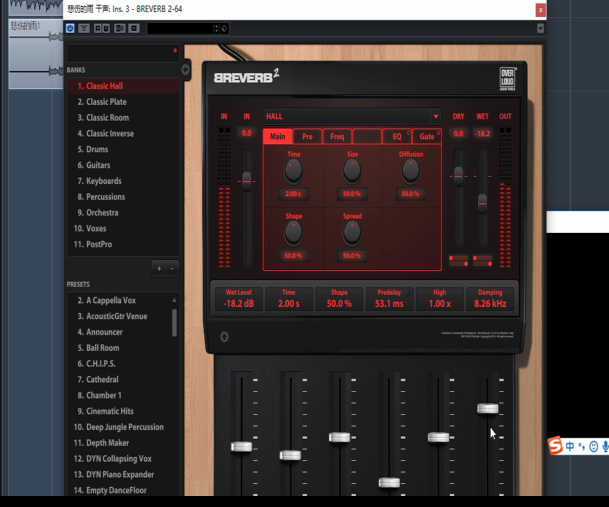
Task: Click the preset up/down stepper arrows
Action: click(x=216, y=28)
